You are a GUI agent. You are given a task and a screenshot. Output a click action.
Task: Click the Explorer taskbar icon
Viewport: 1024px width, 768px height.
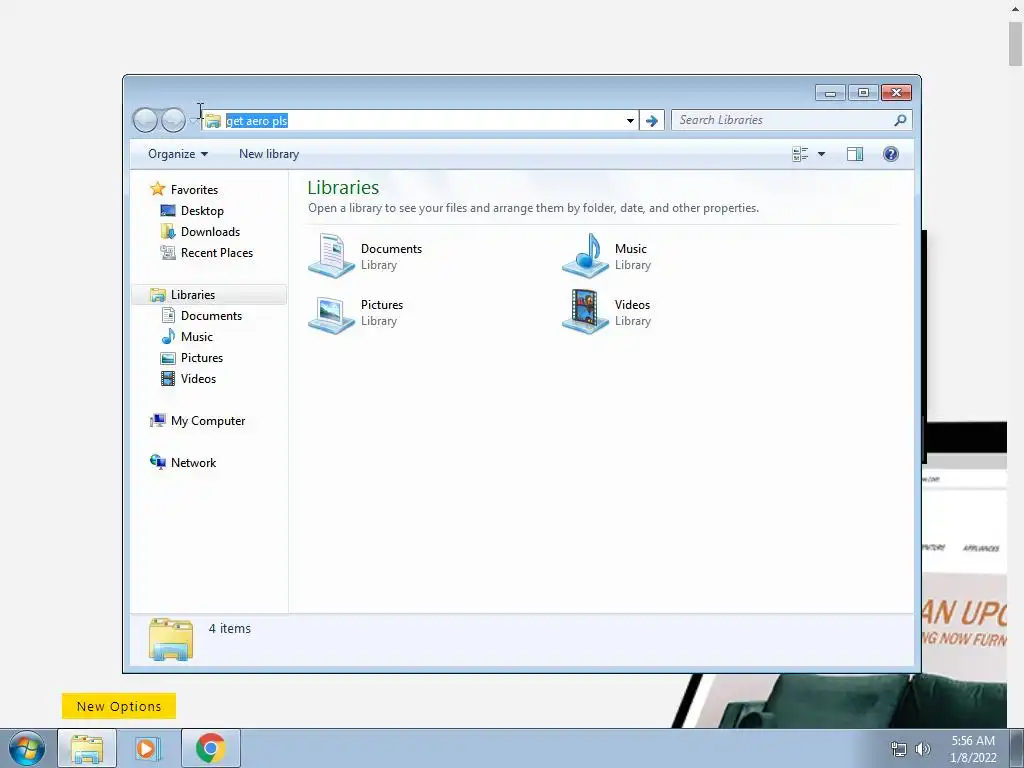point(87,748)
